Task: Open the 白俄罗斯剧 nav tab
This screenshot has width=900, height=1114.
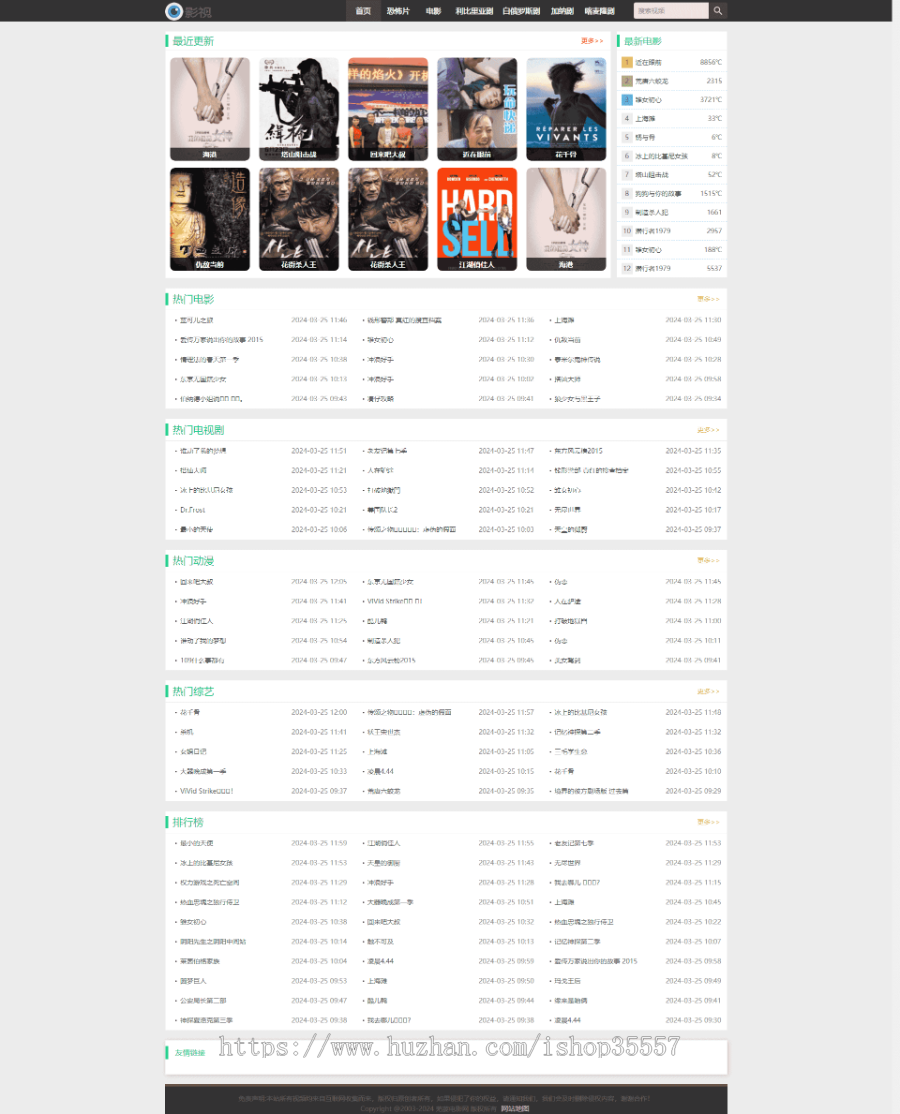Action: pos(521,11)
